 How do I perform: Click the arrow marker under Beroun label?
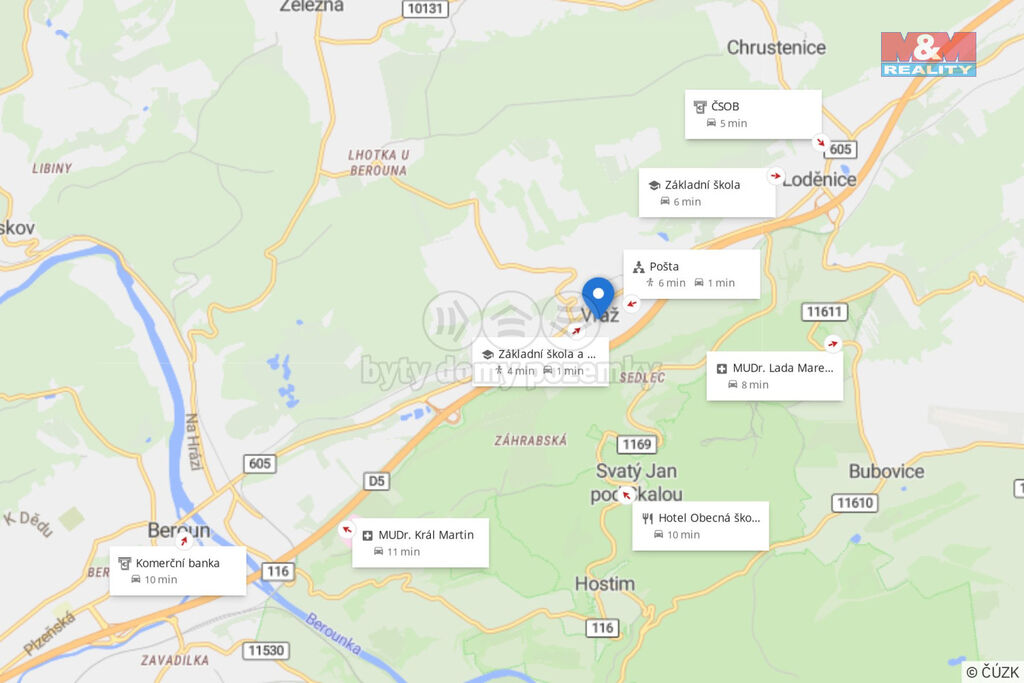(x=184, y=541)
